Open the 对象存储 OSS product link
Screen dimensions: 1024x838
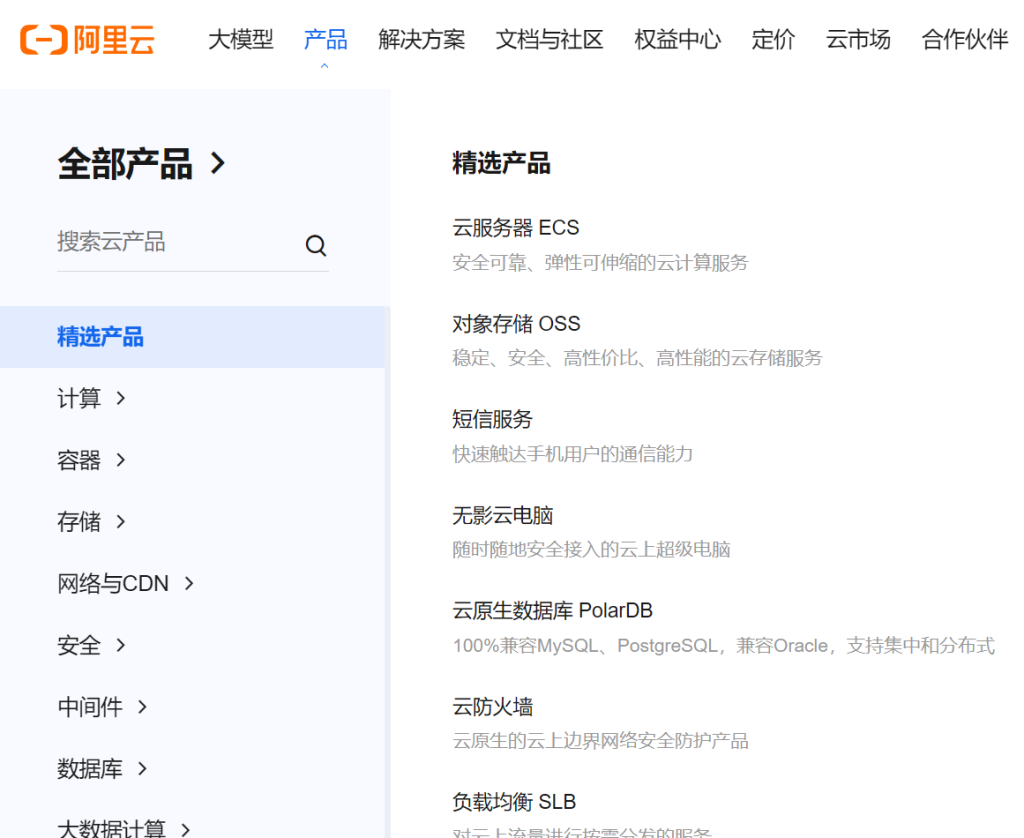coord(517,324)
